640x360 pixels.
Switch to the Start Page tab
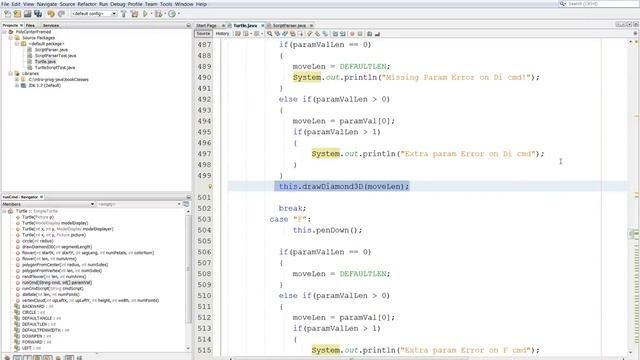click(206, 26)
